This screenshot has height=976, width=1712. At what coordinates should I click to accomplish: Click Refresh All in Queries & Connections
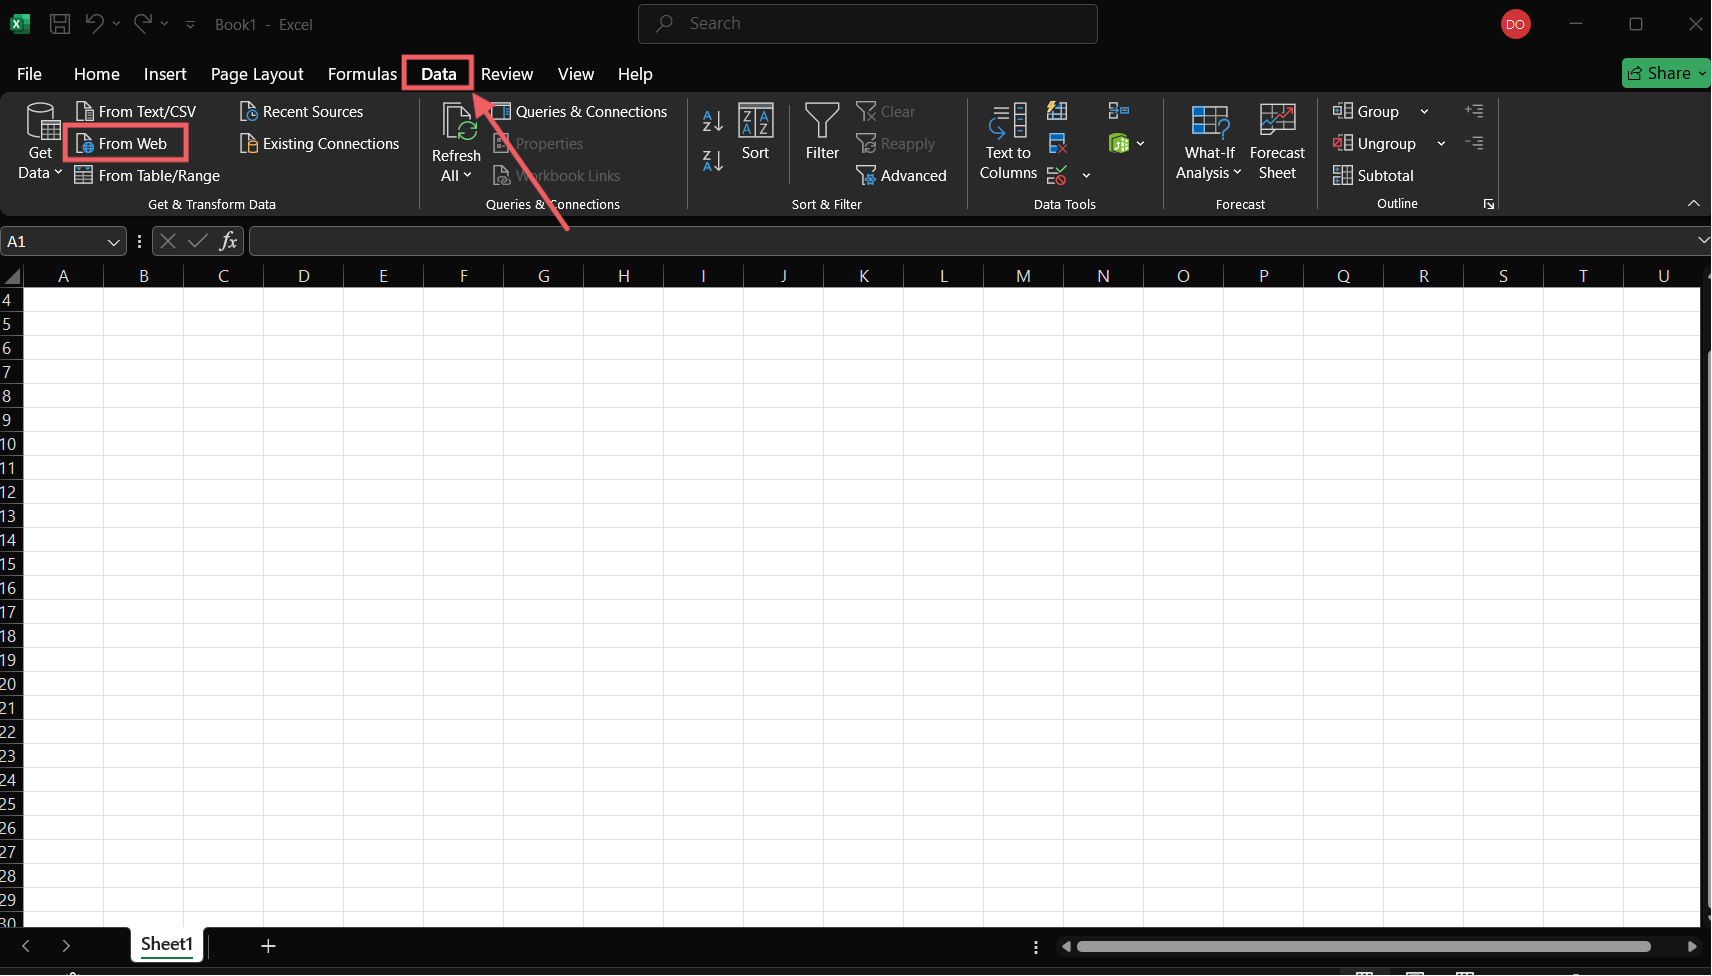[455, 140]
